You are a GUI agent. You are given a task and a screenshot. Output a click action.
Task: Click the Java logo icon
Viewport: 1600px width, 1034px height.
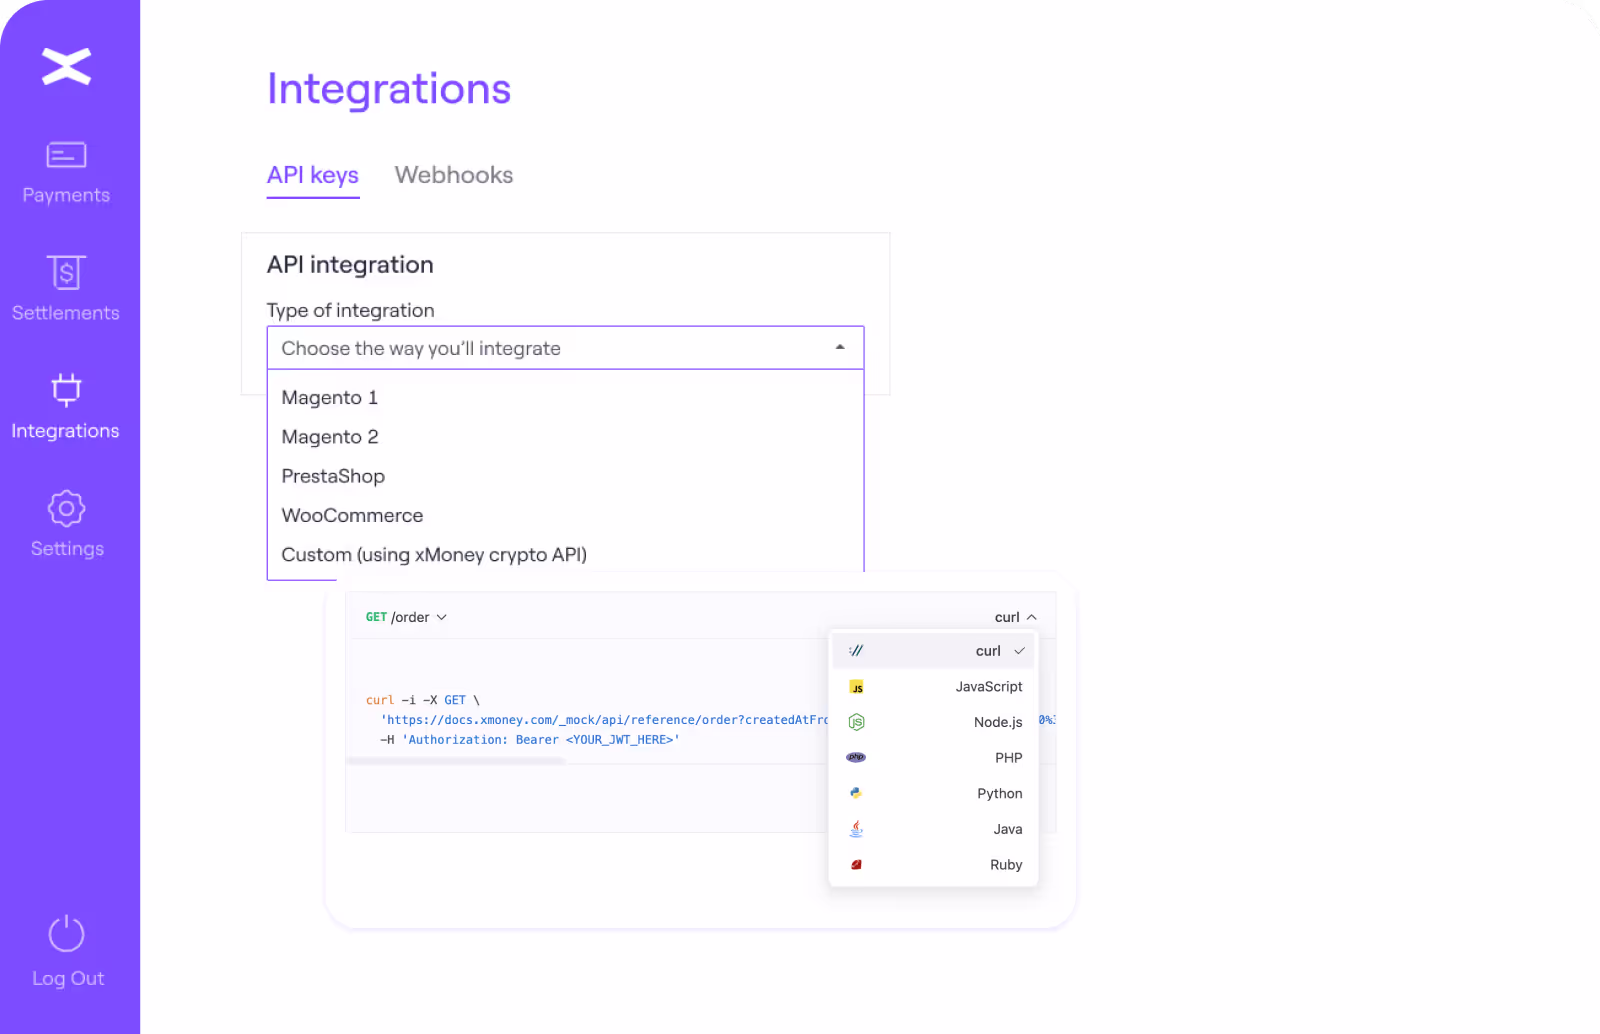[856, 829]
